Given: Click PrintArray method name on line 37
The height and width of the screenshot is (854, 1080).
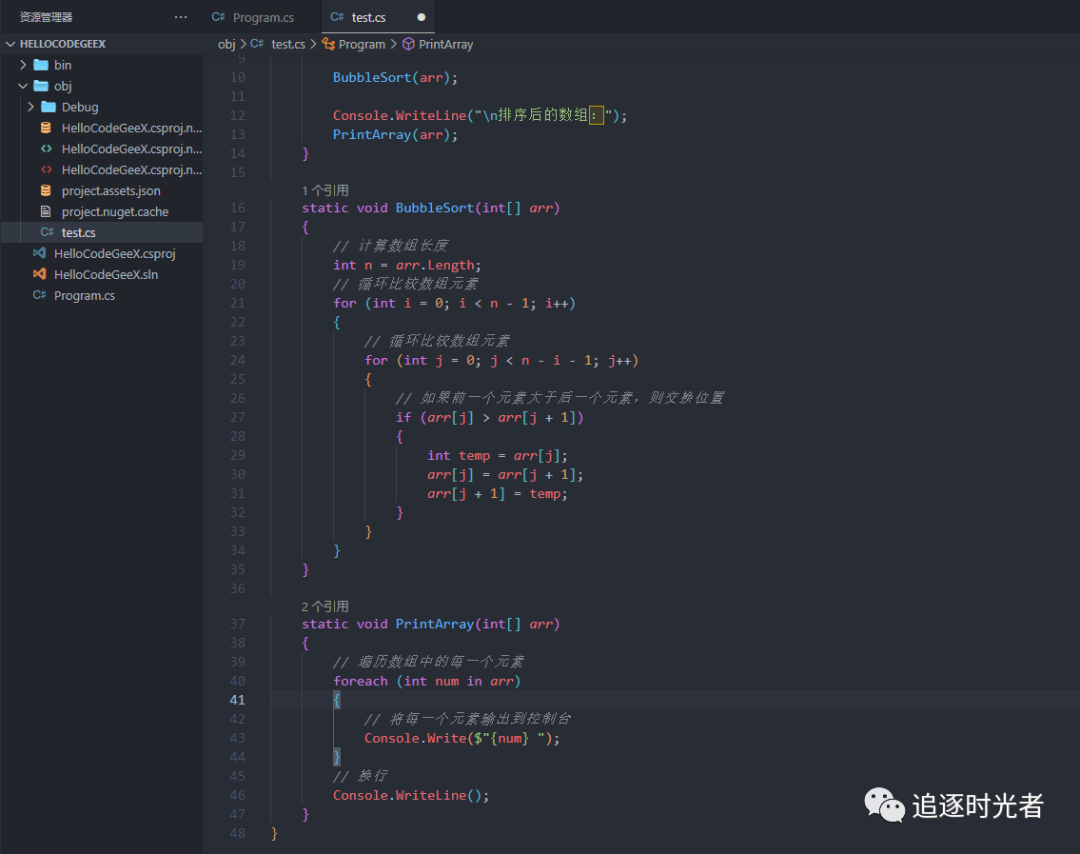Looking at the screenshot, I should (x=435, y=624).
